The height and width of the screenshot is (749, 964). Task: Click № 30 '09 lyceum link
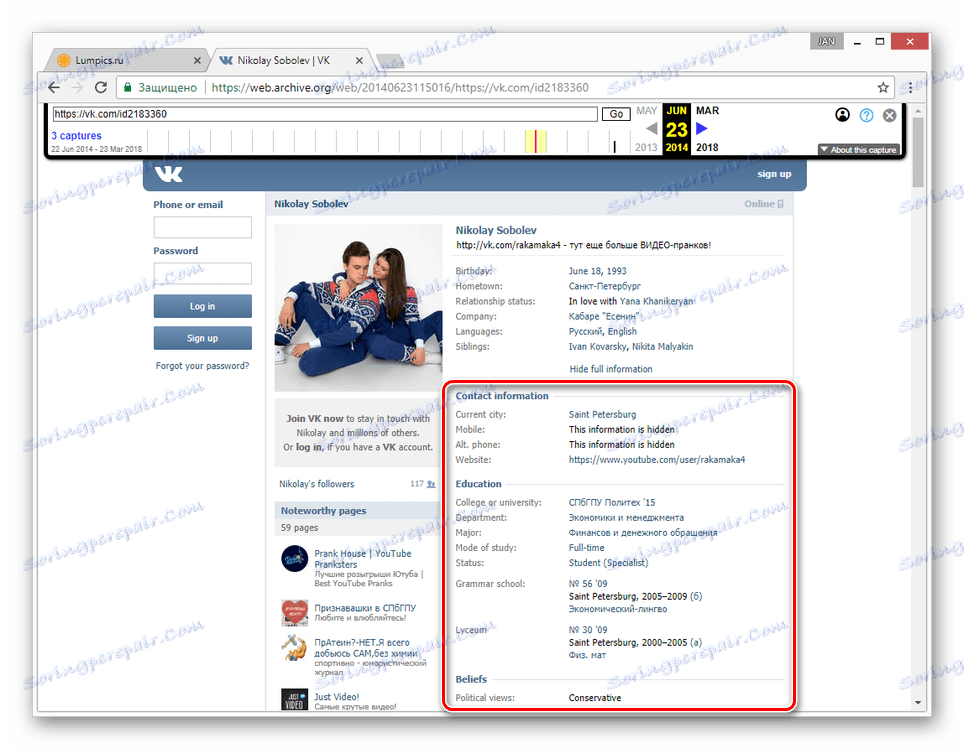(x=588, y=630)
